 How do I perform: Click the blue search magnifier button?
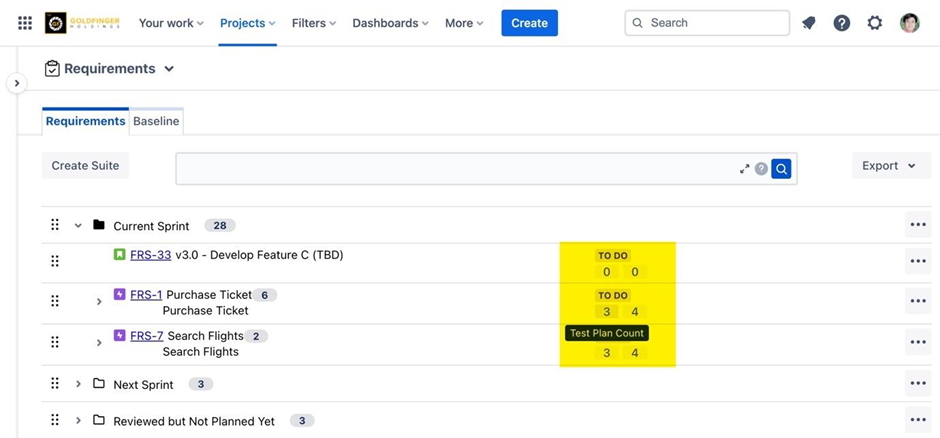(x=781, y=169)
